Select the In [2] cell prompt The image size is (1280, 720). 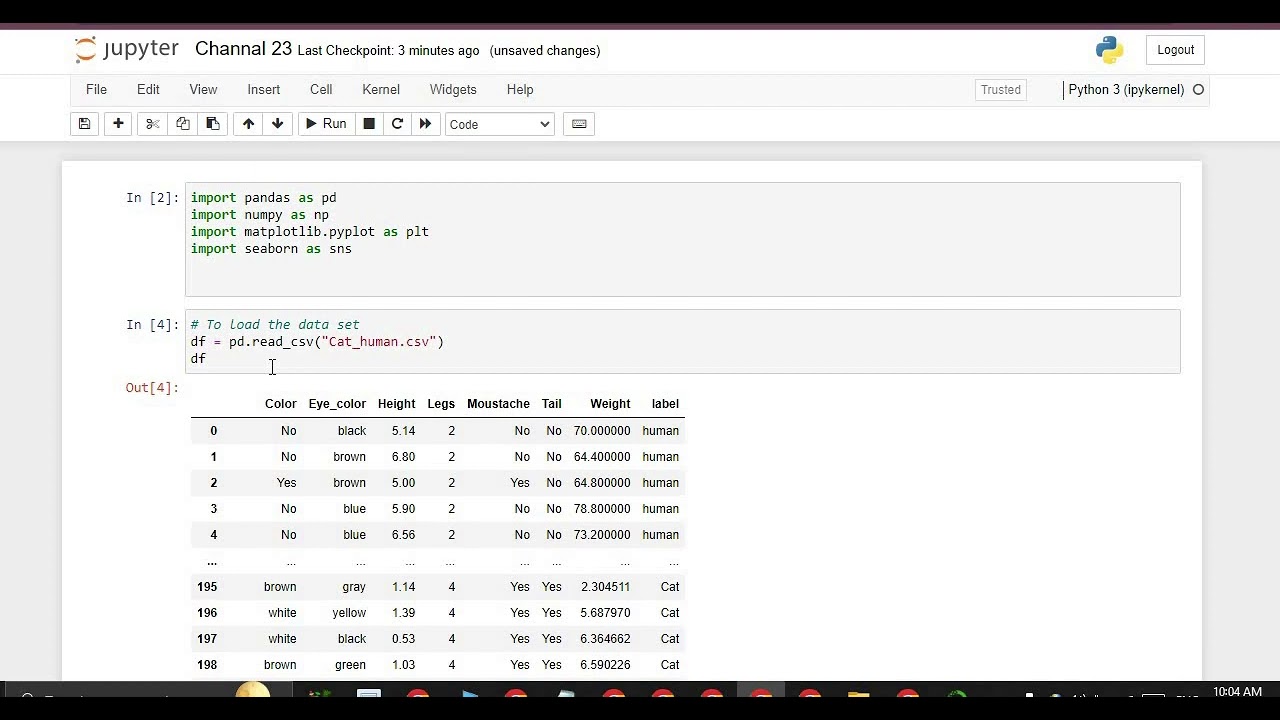point(152,198)
